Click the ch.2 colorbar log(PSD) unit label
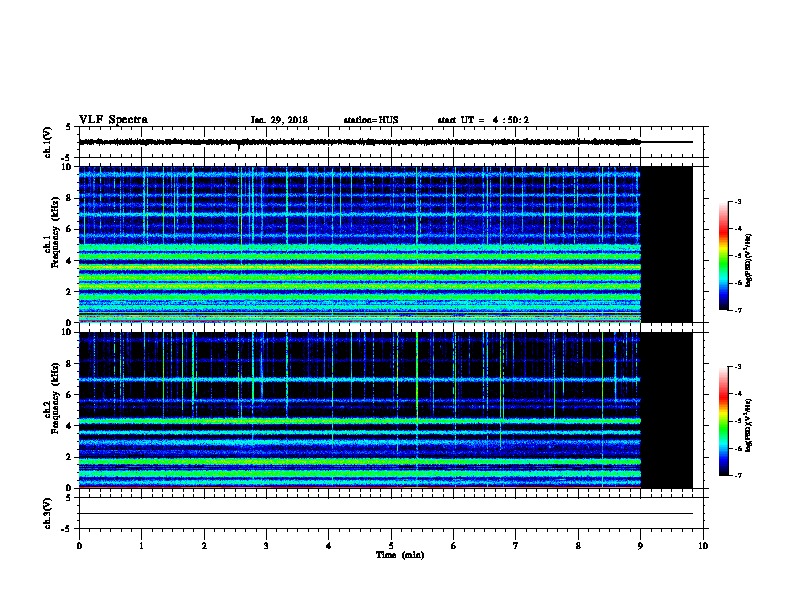792x612 pixels. tap(748, 425)
